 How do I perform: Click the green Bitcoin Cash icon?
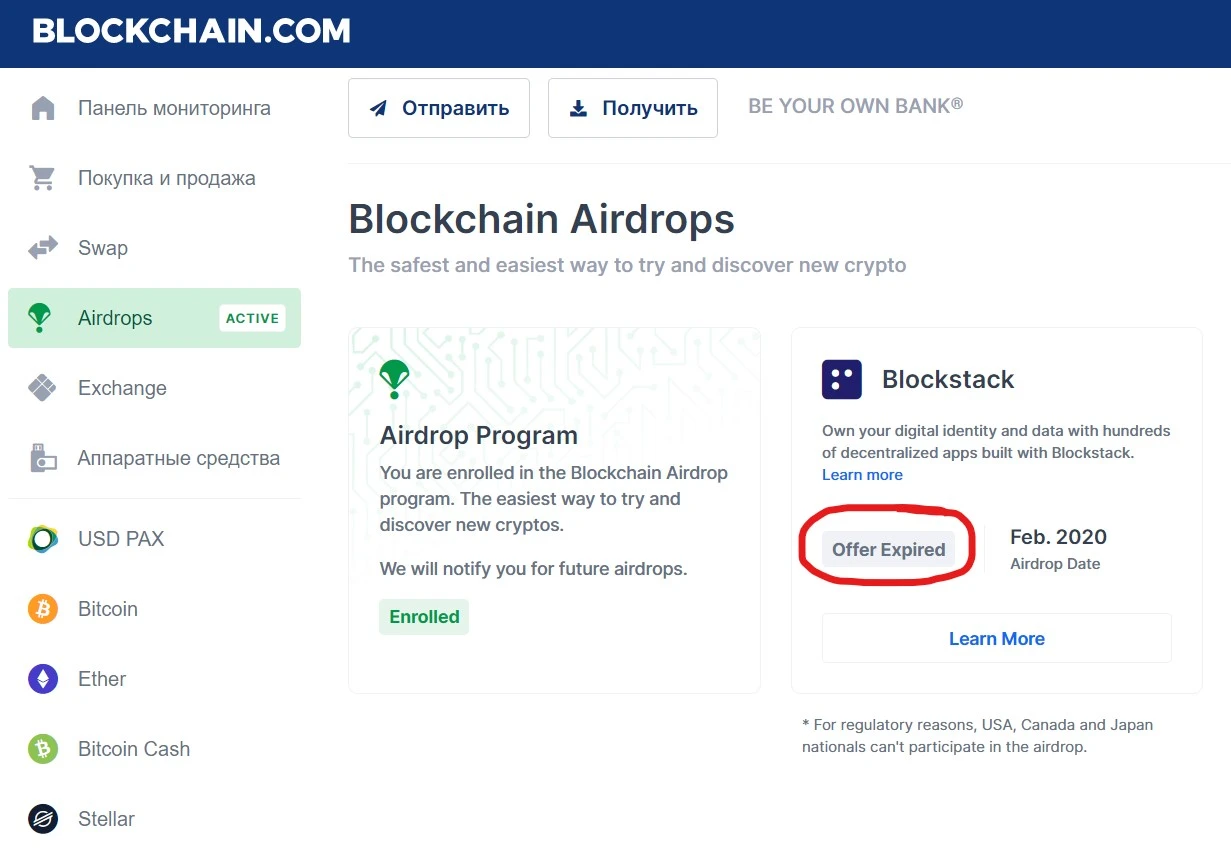coord(43,749)
